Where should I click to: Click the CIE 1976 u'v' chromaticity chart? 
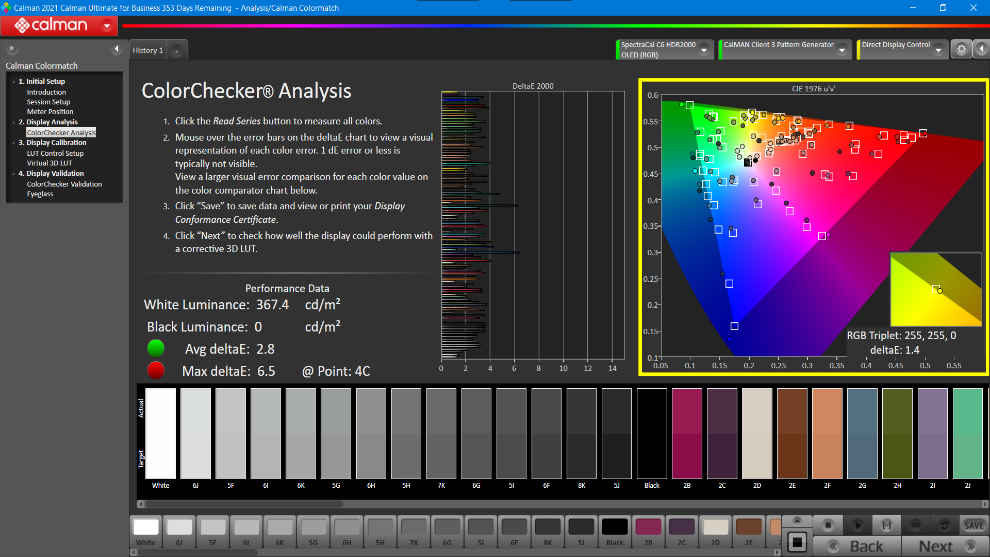pyautogui.click(x=813, y=227)
